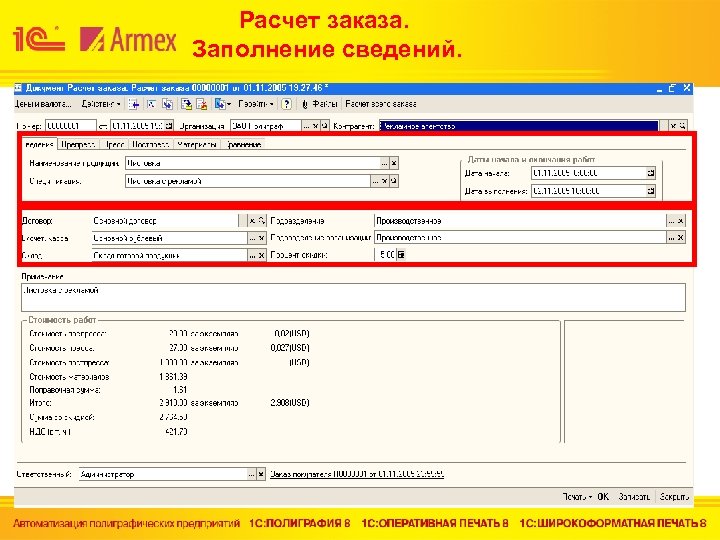Switch to the Препресс tab

(78, 145)
